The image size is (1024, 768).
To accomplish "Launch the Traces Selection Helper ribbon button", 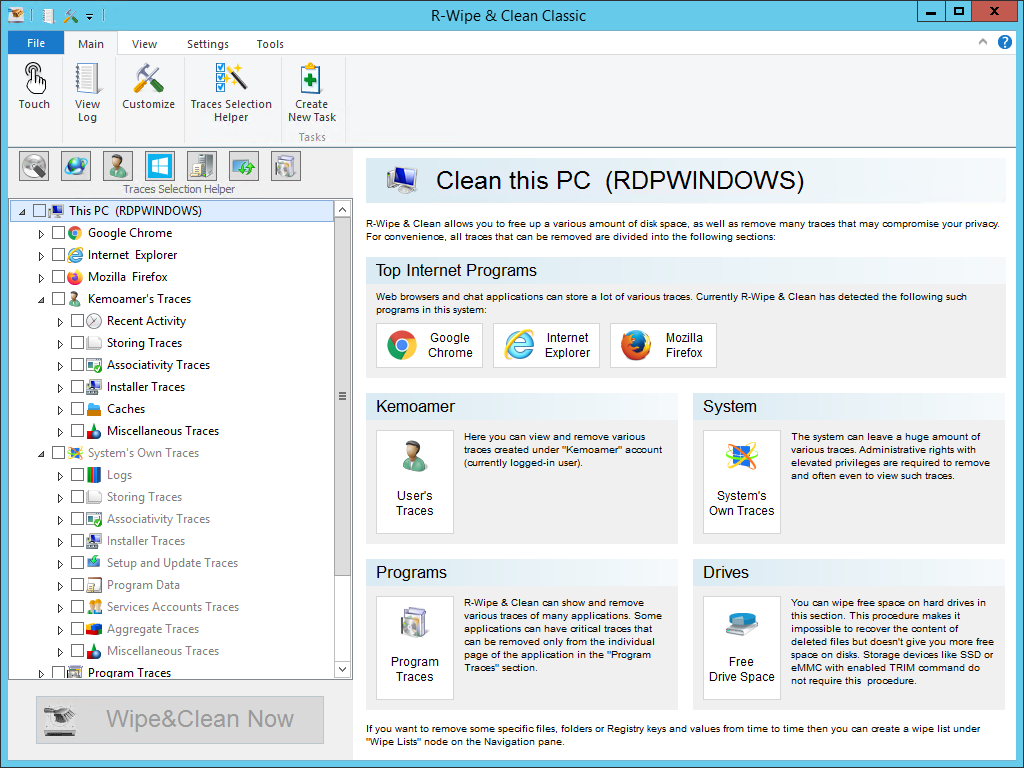I will click(x=231, y=93).
